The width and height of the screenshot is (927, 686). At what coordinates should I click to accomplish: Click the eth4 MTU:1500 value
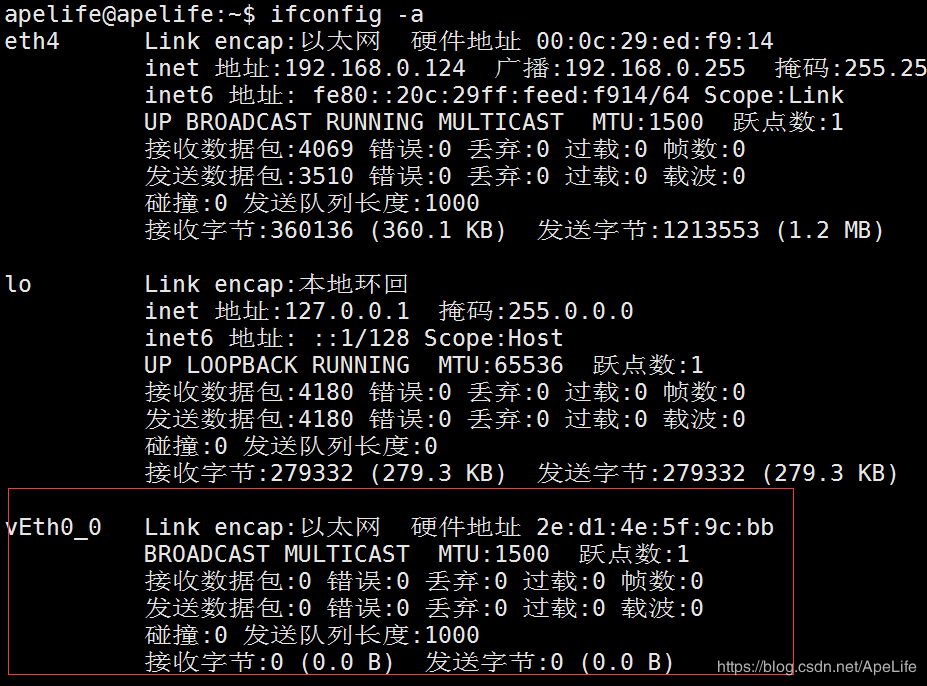coord(648,122)
